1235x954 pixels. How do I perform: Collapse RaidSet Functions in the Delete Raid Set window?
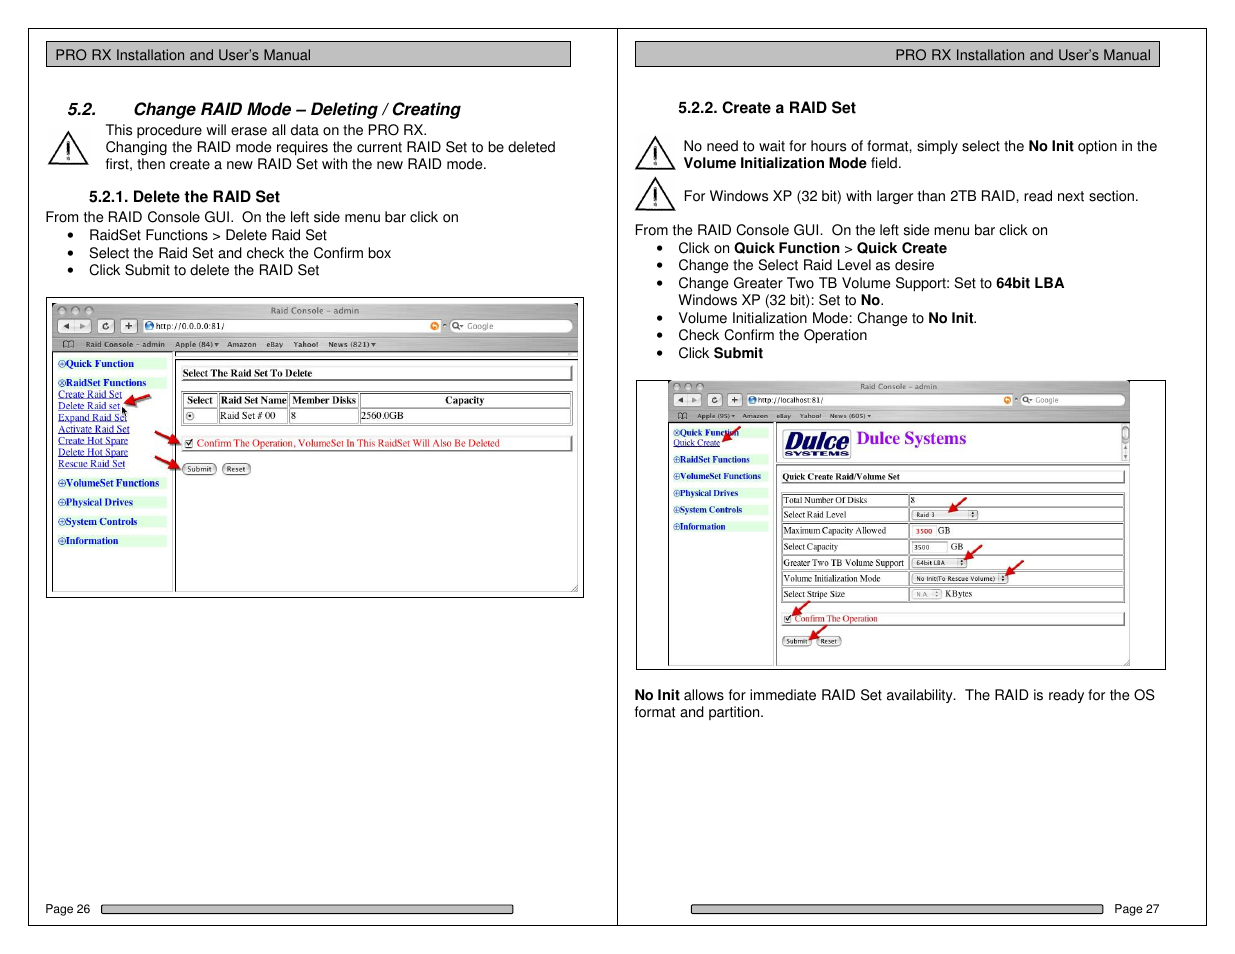[x=102, y=383]
